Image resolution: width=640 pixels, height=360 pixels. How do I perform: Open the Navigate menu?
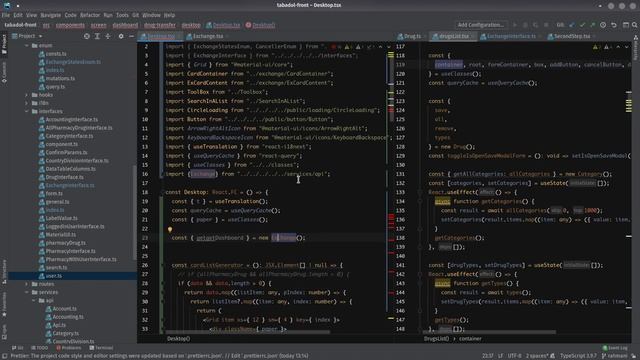coord(51,15)
